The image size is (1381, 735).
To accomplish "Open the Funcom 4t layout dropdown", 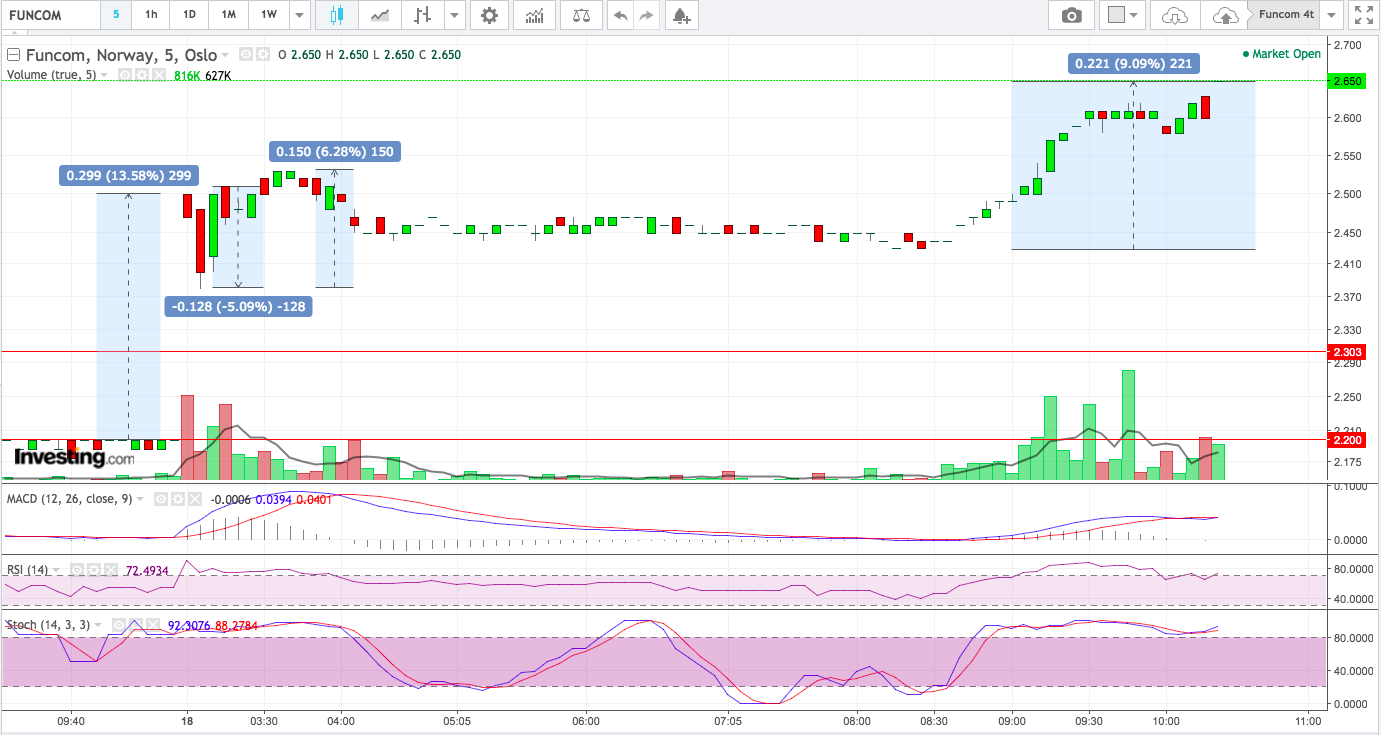I will tap(1331, 15).
